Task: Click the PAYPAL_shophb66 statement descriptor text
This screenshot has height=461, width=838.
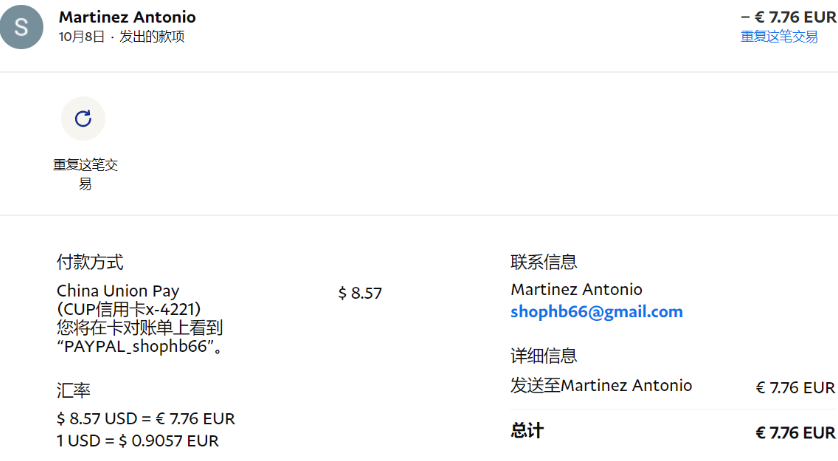Action: pyautogui.click(x=136, y=347)
